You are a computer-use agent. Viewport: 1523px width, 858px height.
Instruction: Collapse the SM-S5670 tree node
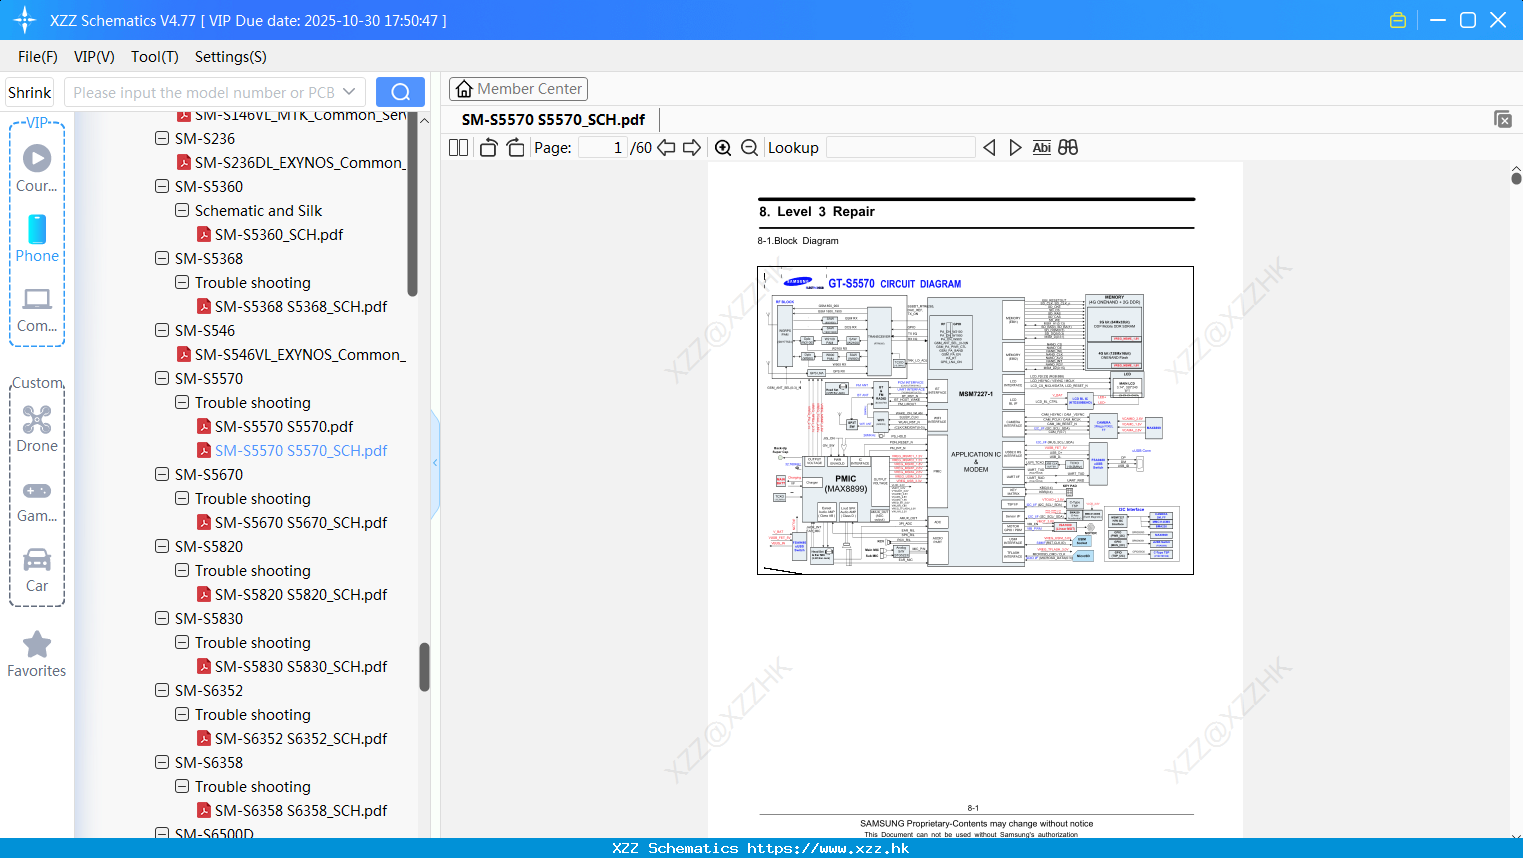162,474
